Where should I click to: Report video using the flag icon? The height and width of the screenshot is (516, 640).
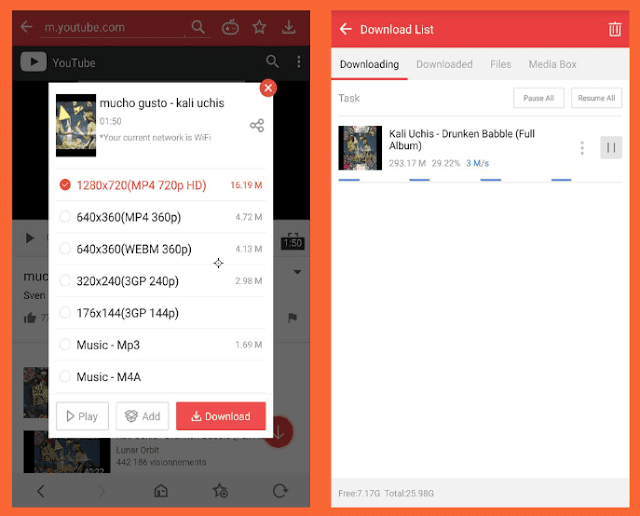(292, 318)
